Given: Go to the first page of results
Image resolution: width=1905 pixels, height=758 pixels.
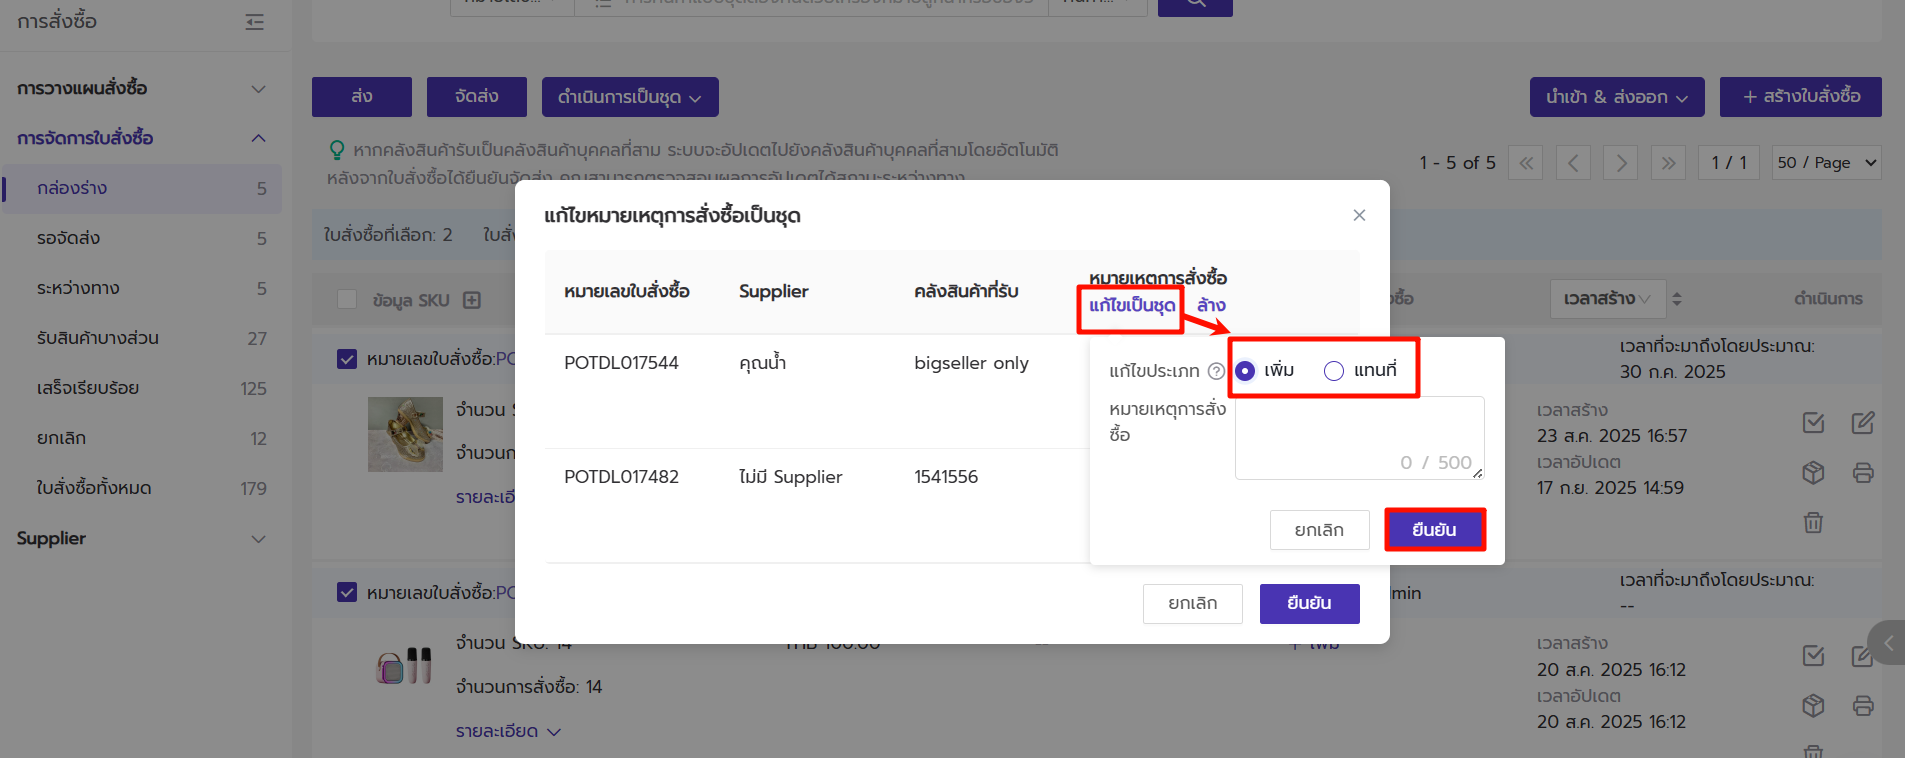Looking at the screenshot, I should point(1526,163).
